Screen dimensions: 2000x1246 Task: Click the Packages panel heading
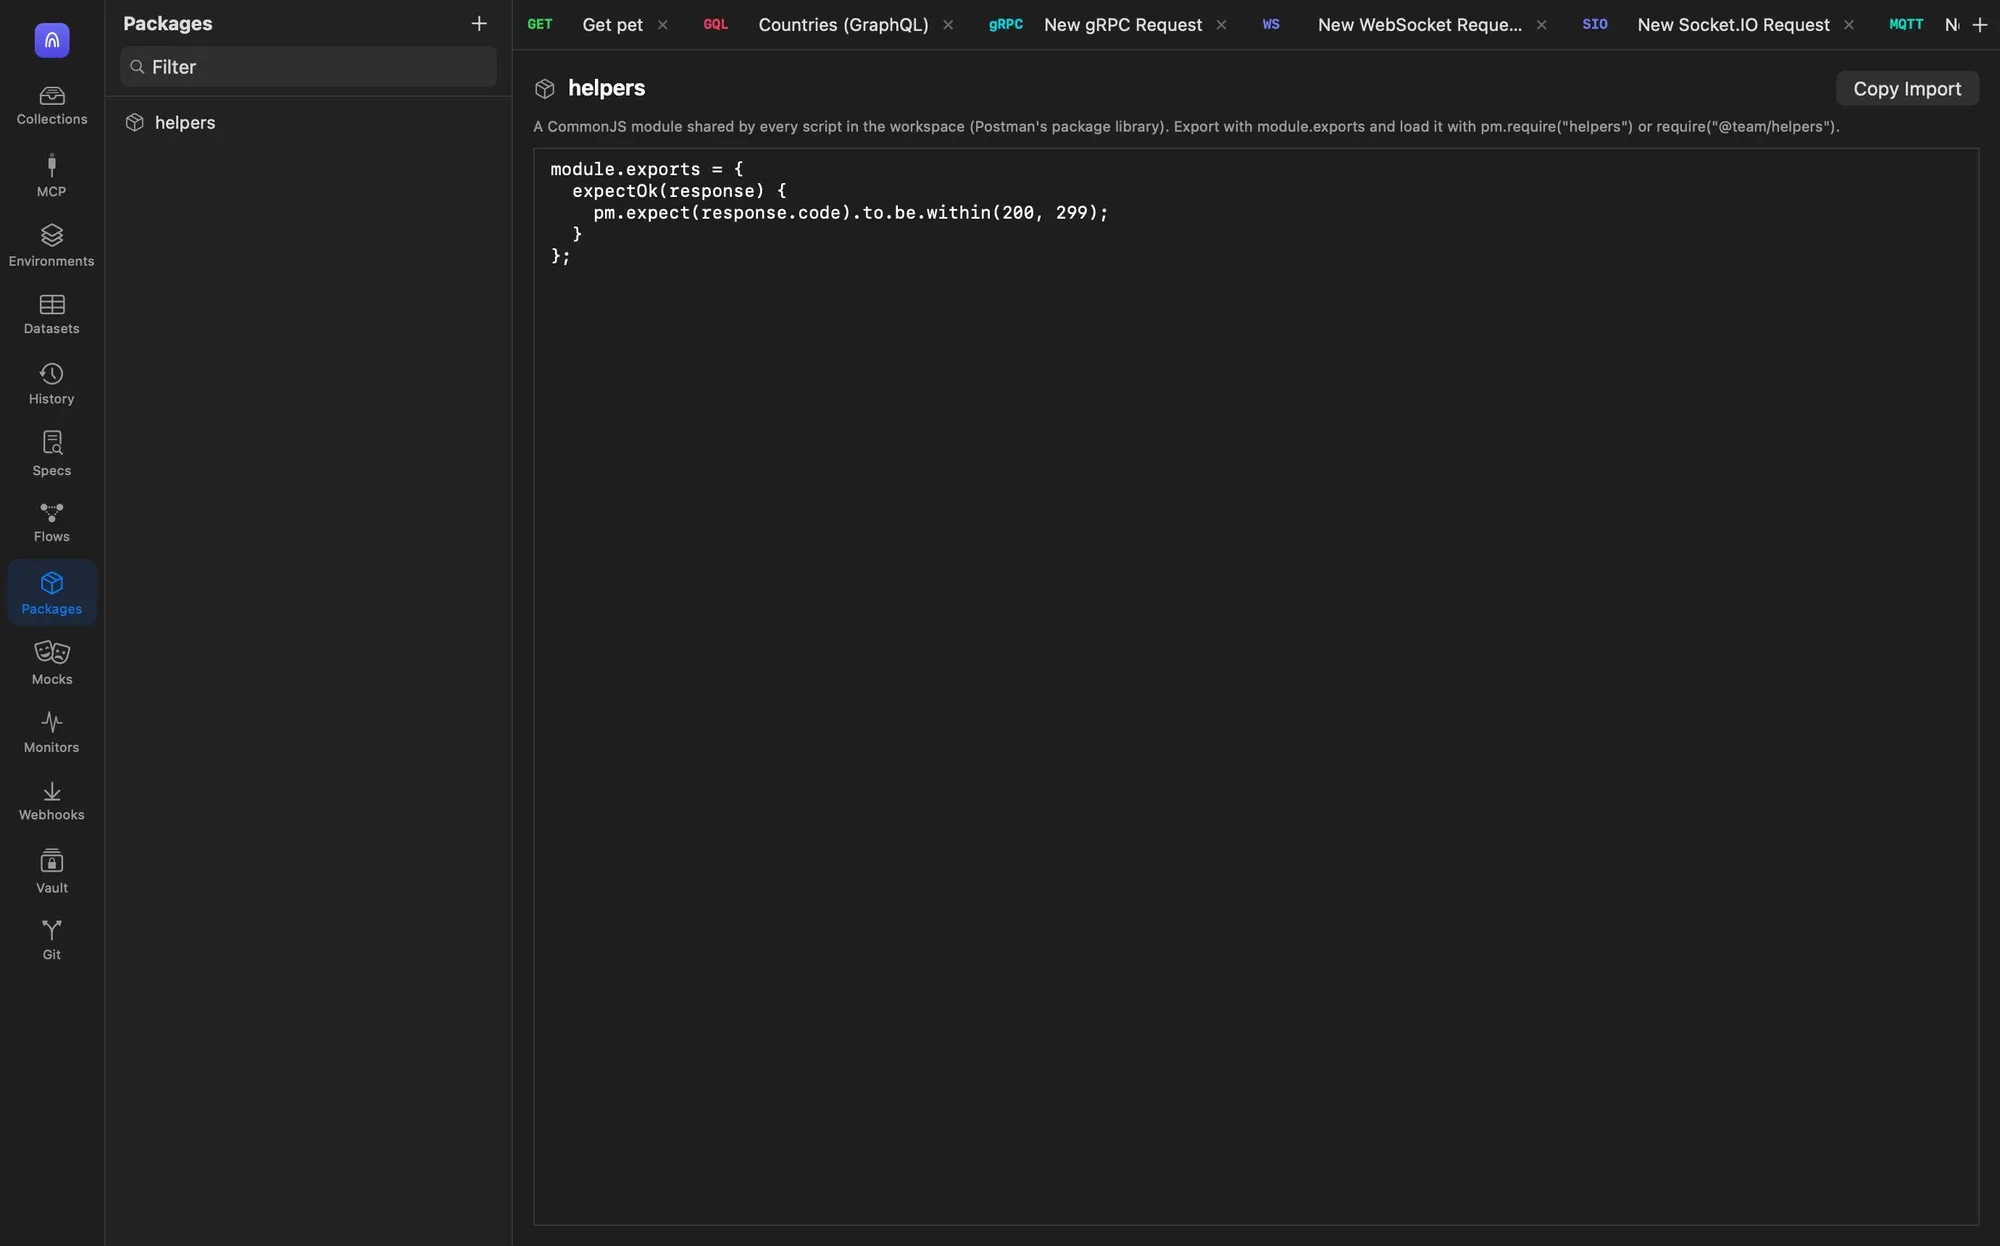pos(168,23)
